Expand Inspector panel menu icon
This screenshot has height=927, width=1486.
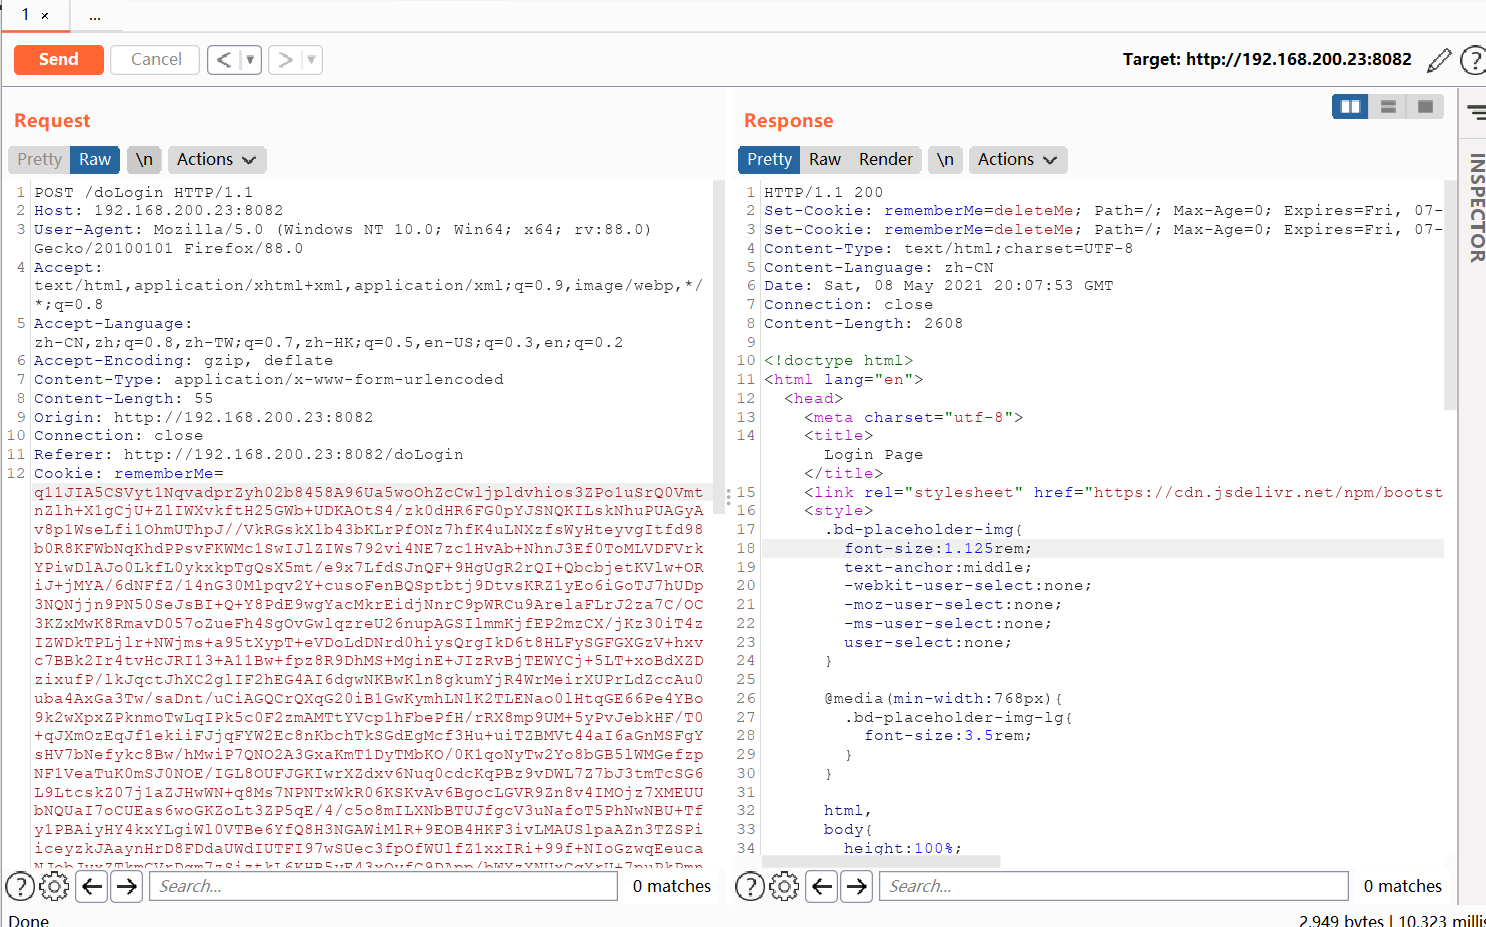1476,113
